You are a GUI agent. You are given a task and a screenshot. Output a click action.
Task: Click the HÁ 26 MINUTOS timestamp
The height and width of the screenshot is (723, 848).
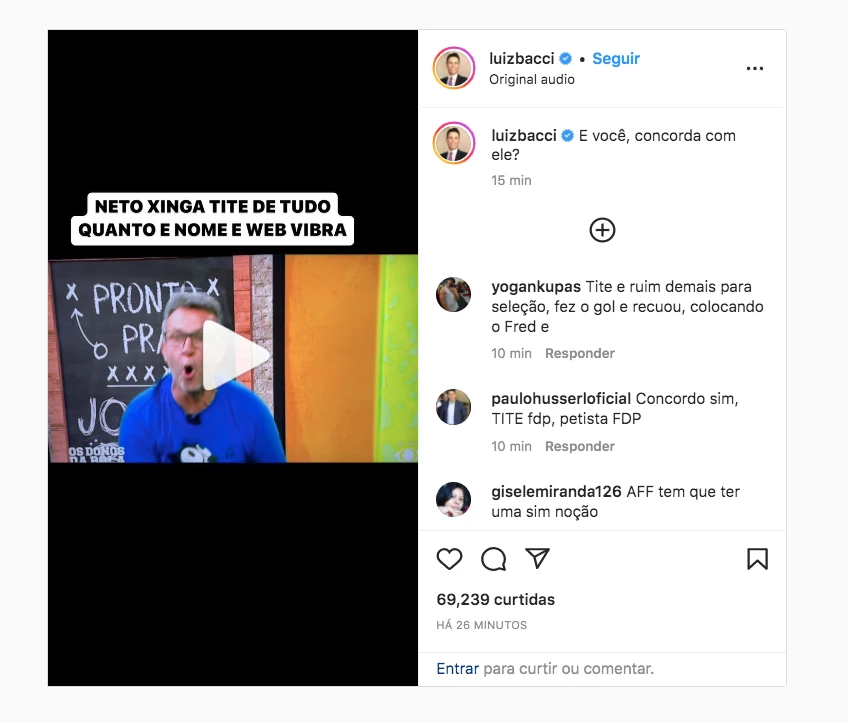481,625
